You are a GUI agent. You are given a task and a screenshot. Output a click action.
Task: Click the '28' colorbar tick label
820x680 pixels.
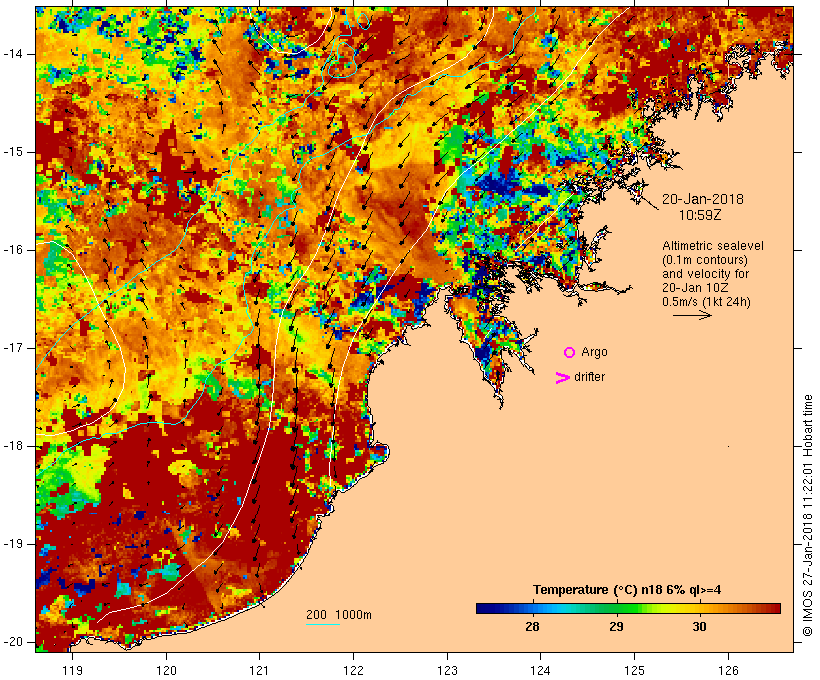pyautogui.click(x=532, y=627)
